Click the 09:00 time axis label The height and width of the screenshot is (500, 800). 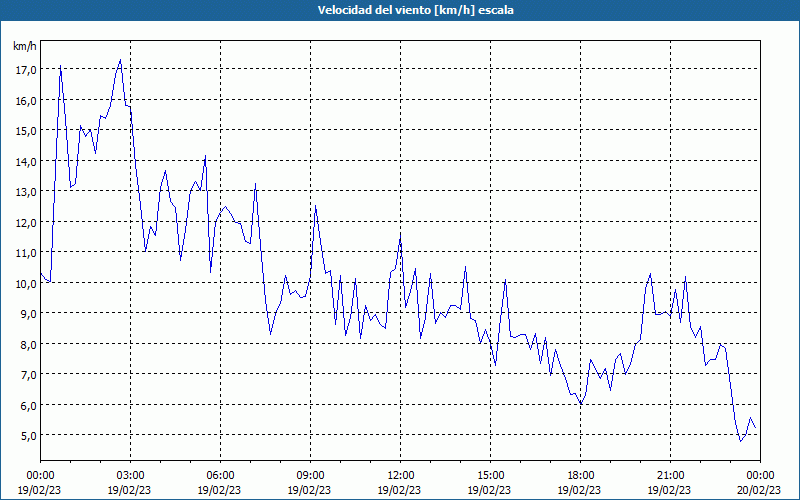[x=310, y=476]
